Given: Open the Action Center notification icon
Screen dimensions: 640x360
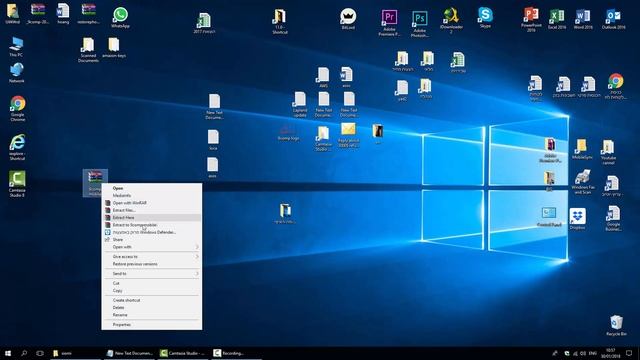Looking at the screenshot, I should pos(629,353).
